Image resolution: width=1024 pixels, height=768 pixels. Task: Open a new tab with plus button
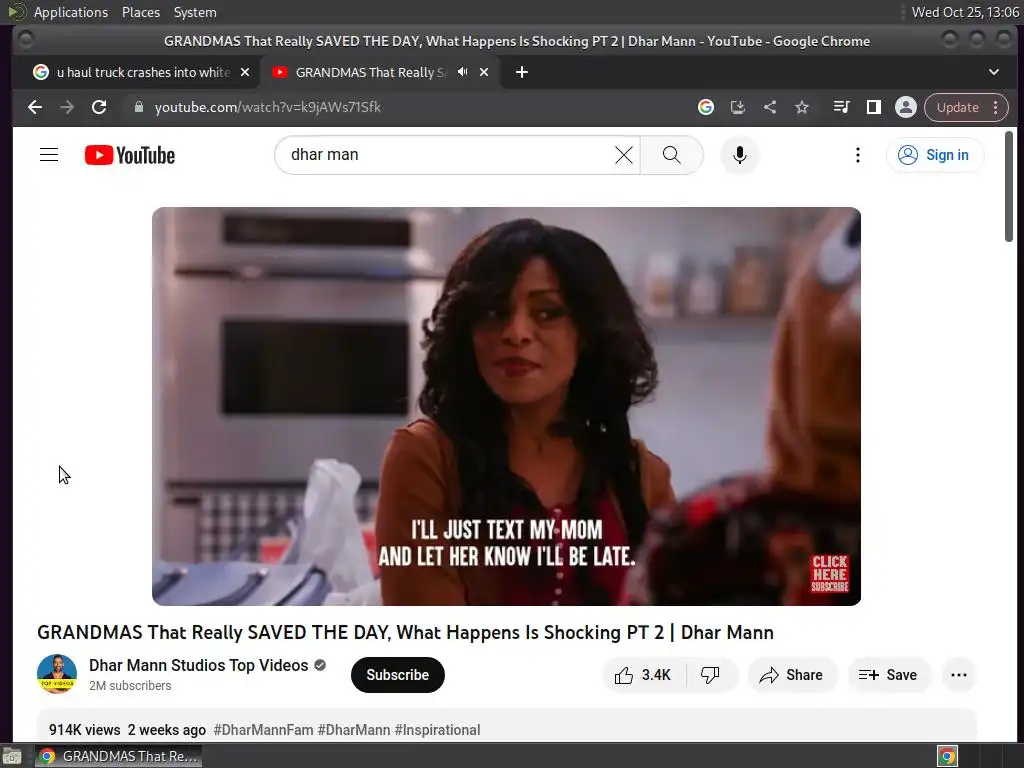click(x=521, y=72)
